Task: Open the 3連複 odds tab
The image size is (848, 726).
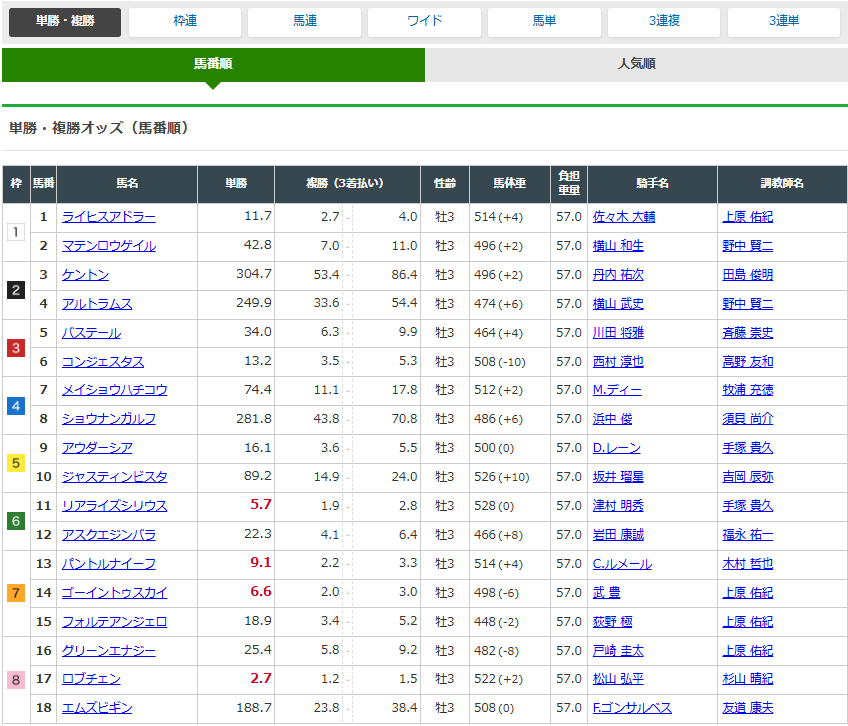Action: 664,22
